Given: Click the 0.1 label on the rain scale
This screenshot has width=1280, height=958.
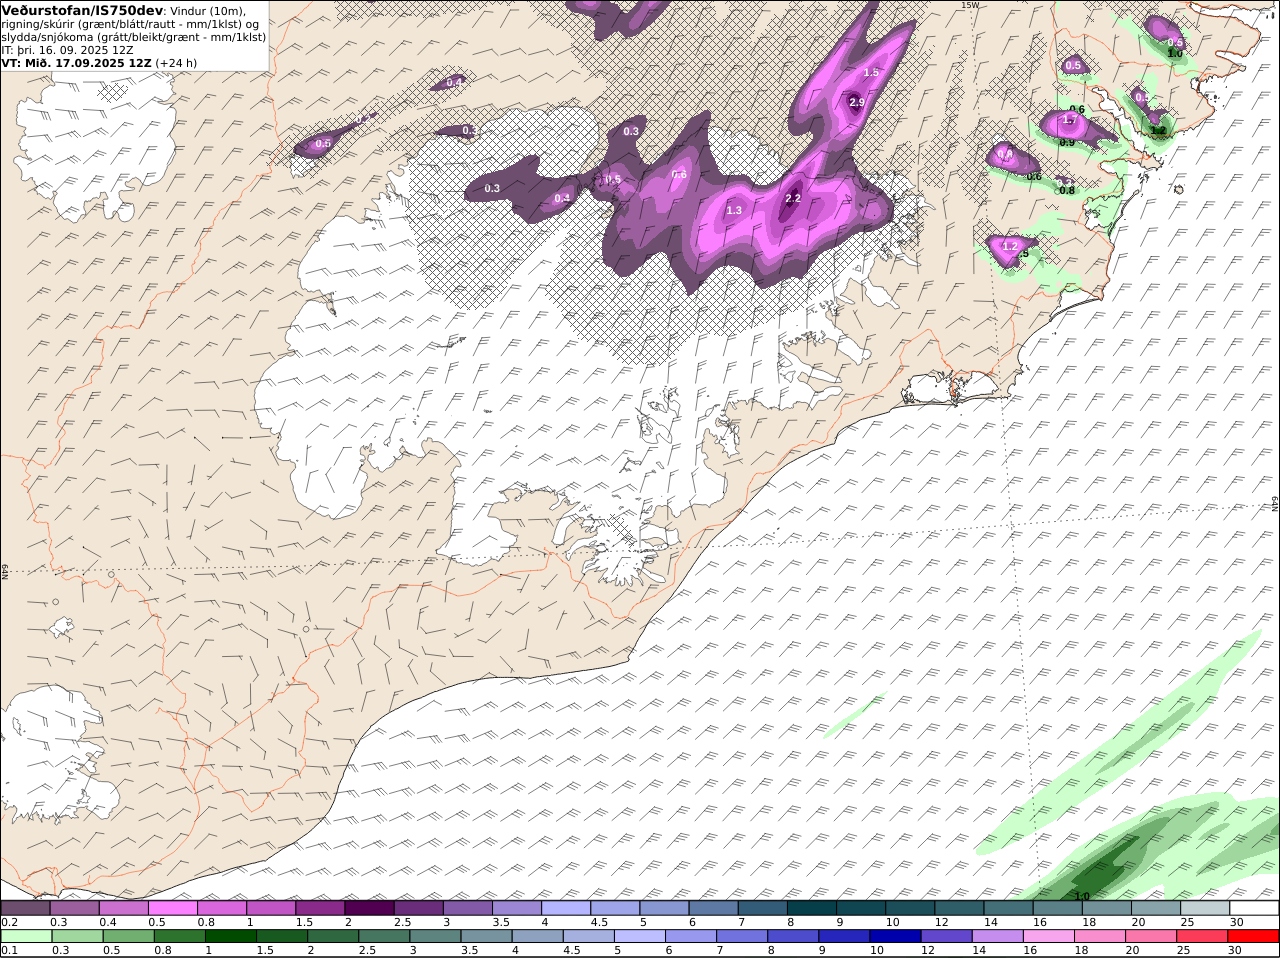Looking at the screenshot, I should pyautogui.click(x=9, y=950).
